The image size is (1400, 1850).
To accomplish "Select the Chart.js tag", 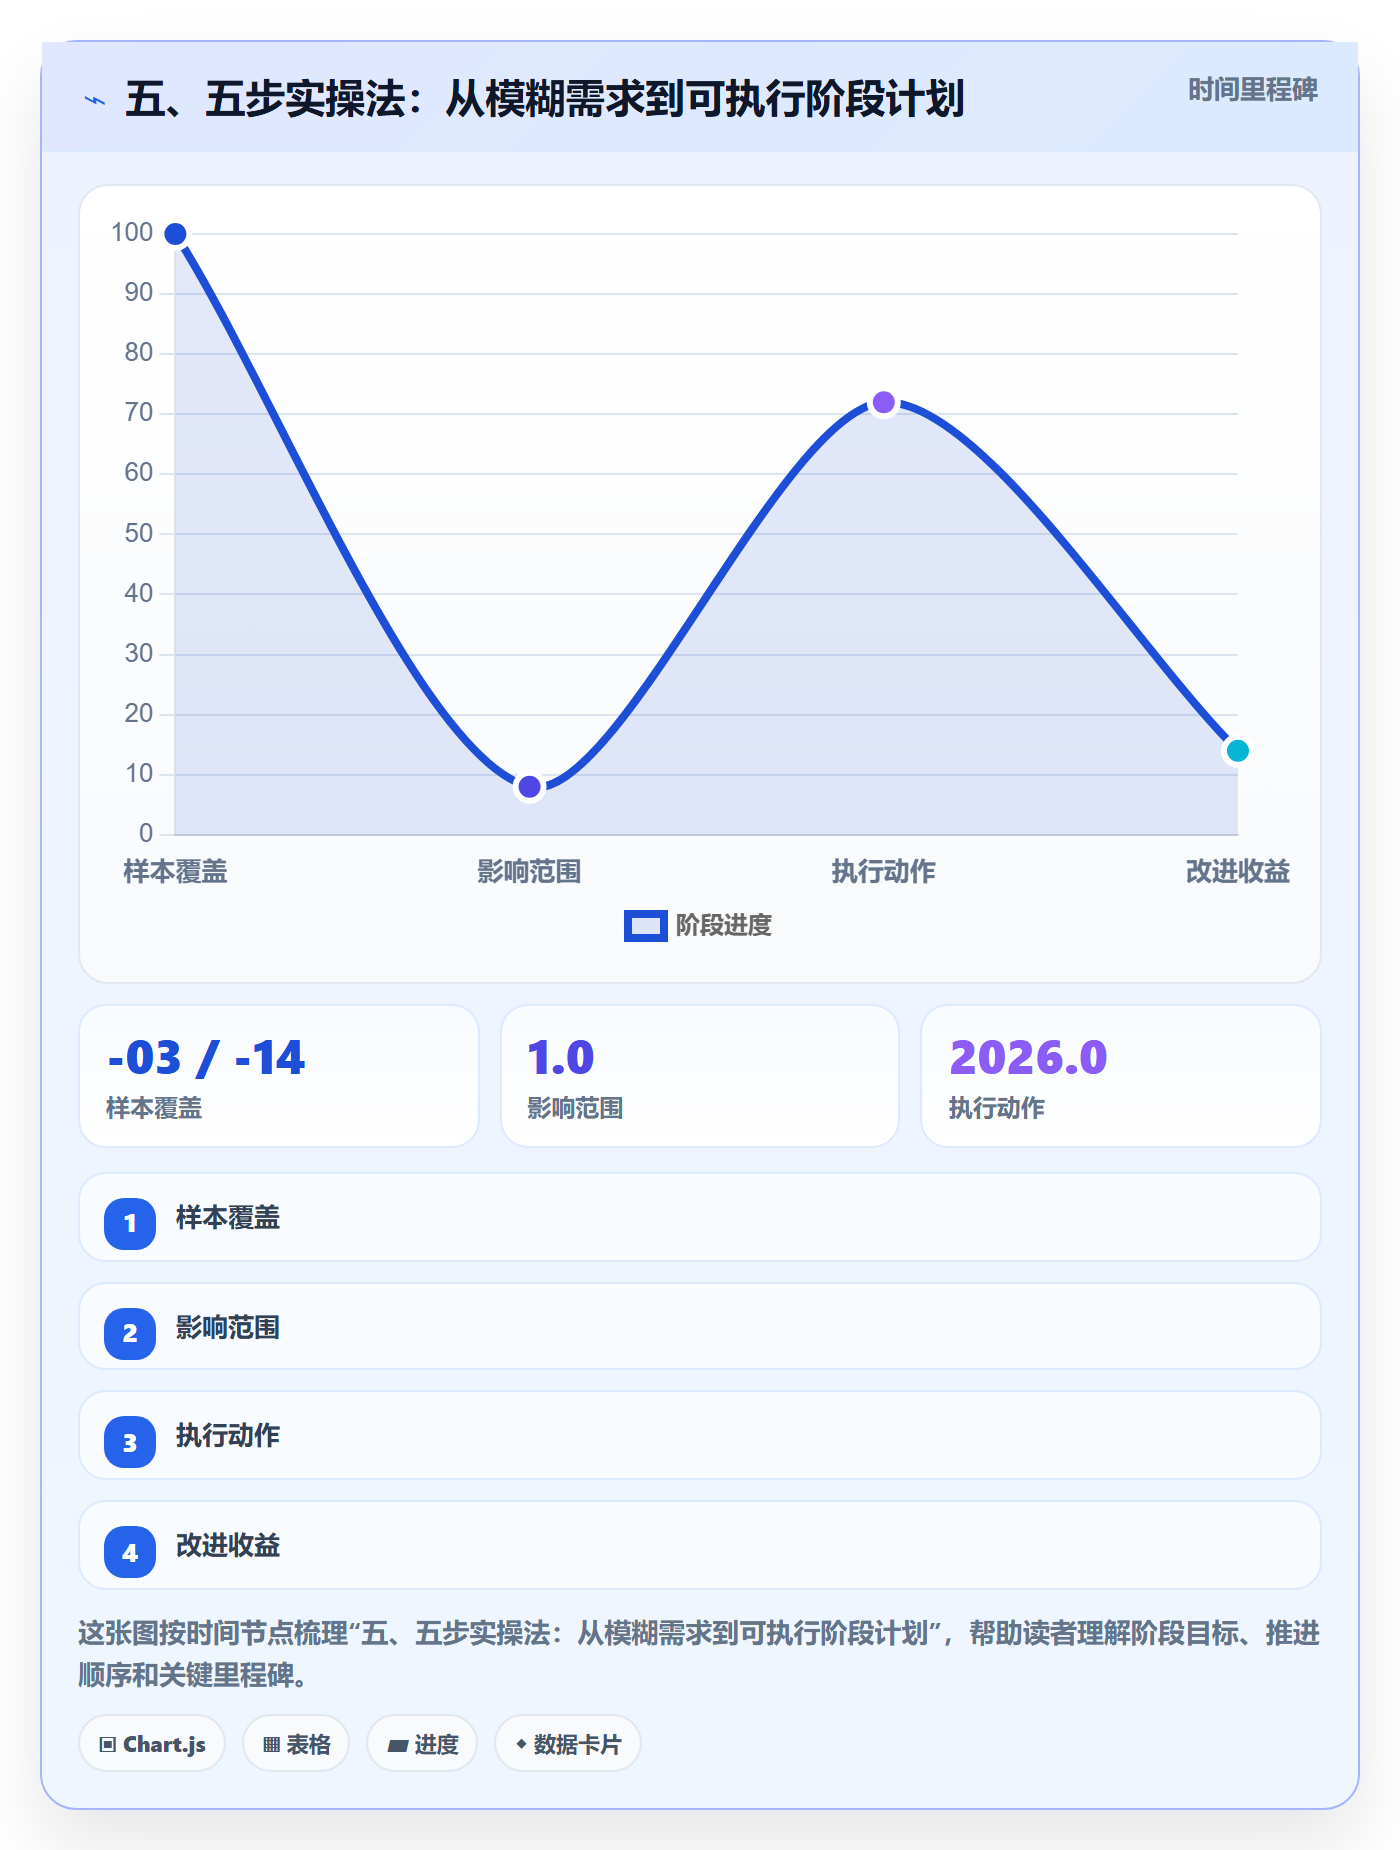I will coord(152,1744).
